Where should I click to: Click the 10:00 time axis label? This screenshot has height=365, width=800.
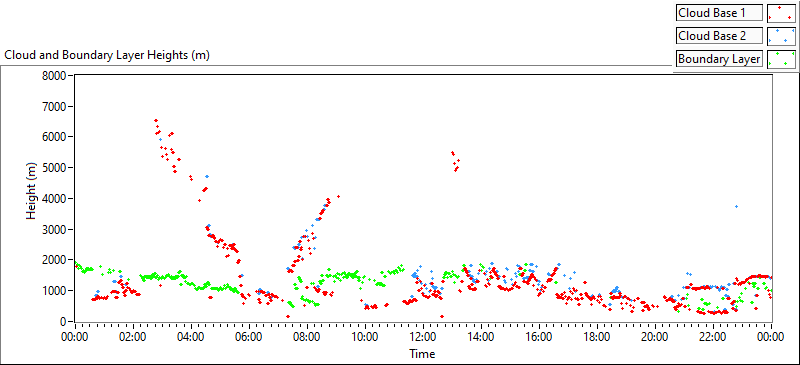[x=365, y=336]
